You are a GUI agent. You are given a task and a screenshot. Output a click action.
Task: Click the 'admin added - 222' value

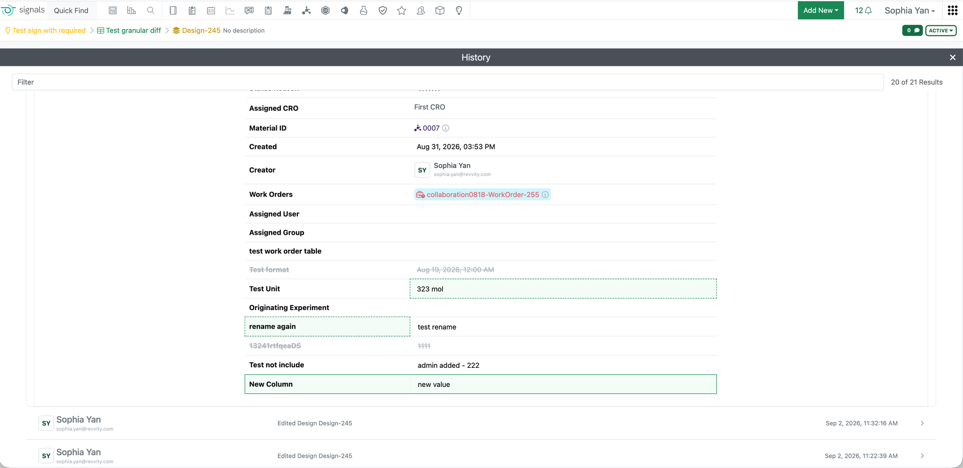(448, 365)
